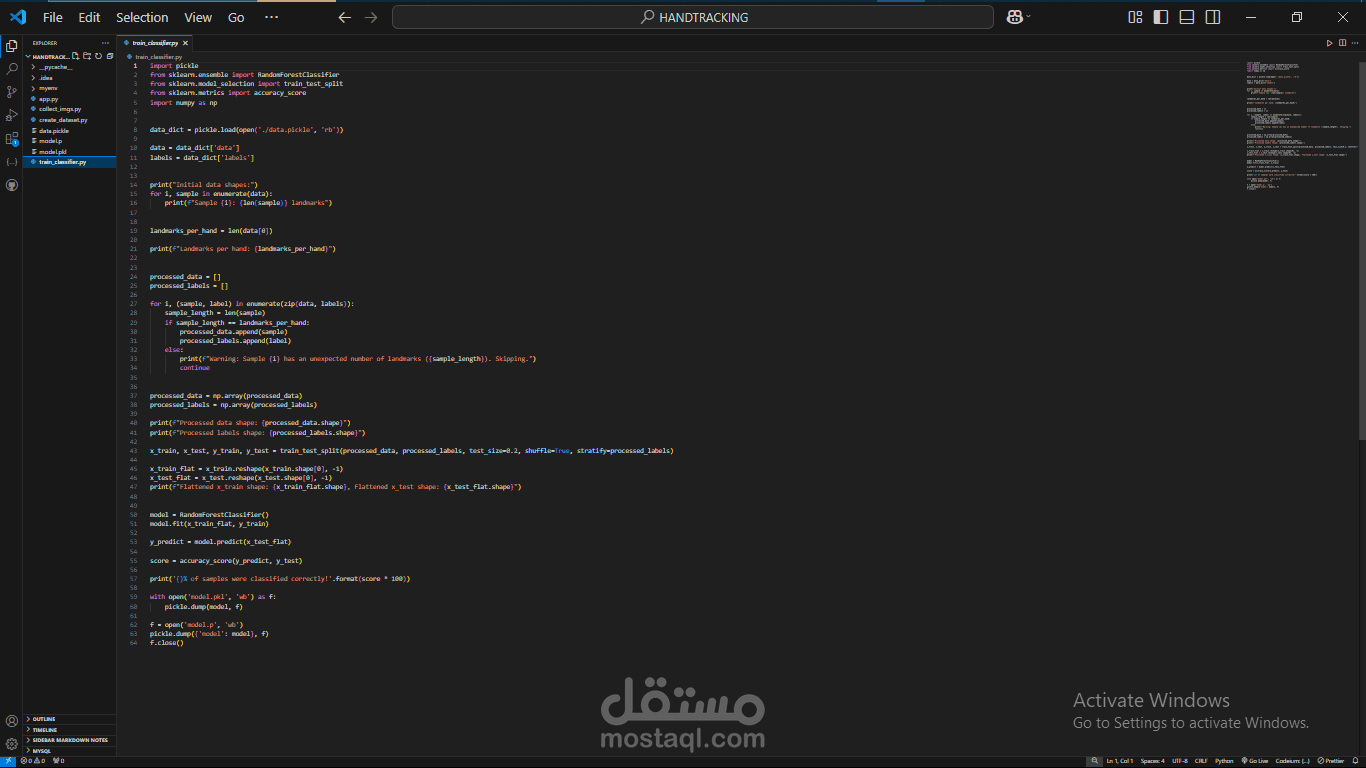The width and height of the screenshot is (1366, 768).
Task: Toggle the Panel visibility in title bar
Action: click(1186, 17)
